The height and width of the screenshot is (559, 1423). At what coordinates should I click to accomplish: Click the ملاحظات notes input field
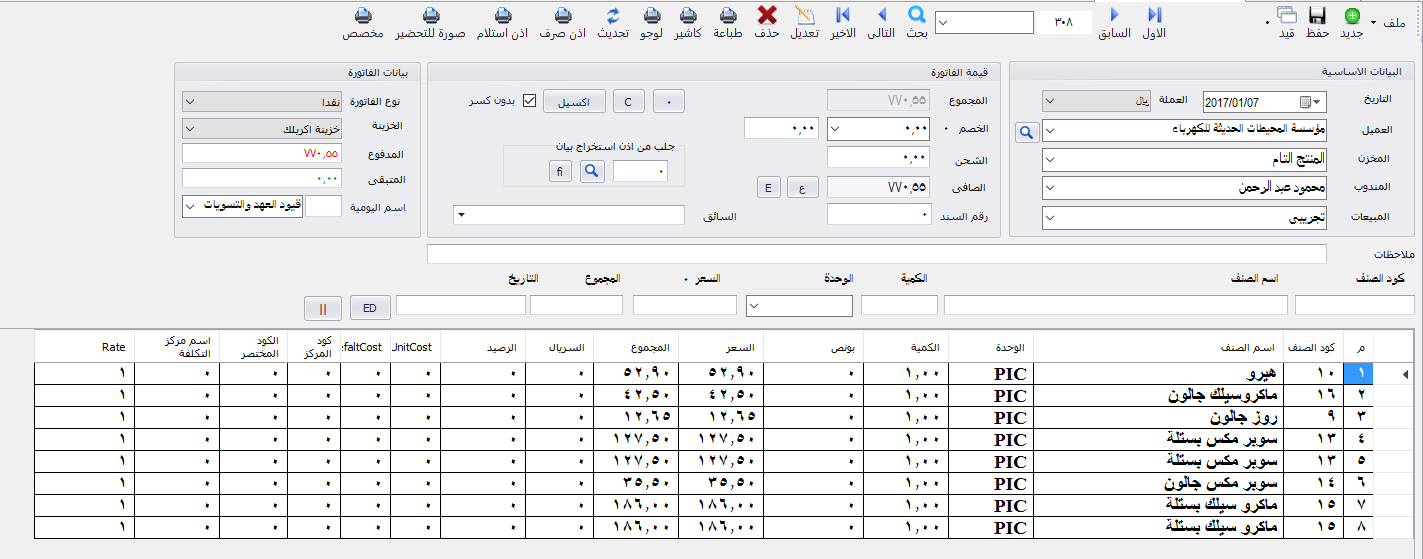(876, 255)
